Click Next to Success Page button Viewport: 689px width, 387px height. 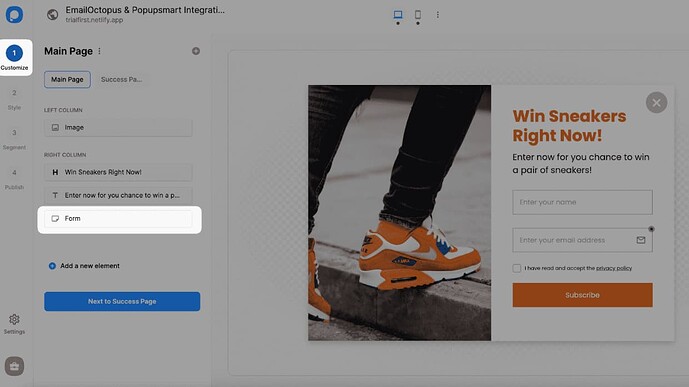click(122, 301)
